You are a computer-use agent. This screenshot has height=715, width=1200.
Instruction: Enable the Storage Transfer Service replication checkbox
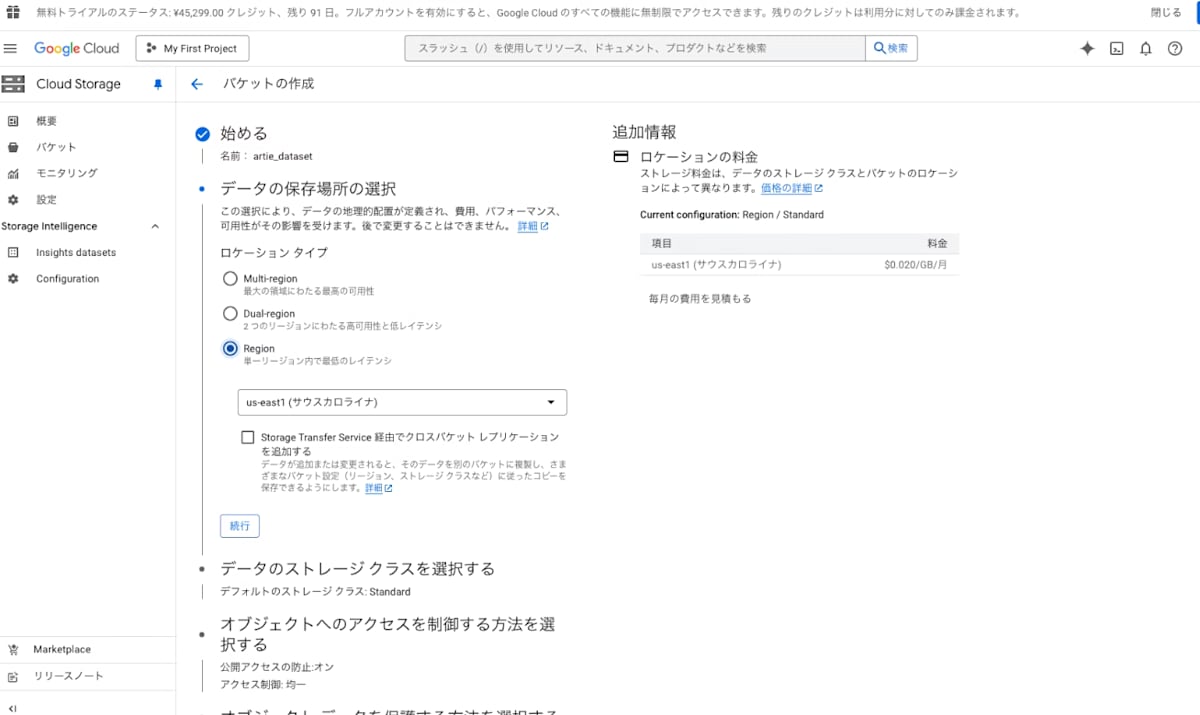(x=248, y=437)
